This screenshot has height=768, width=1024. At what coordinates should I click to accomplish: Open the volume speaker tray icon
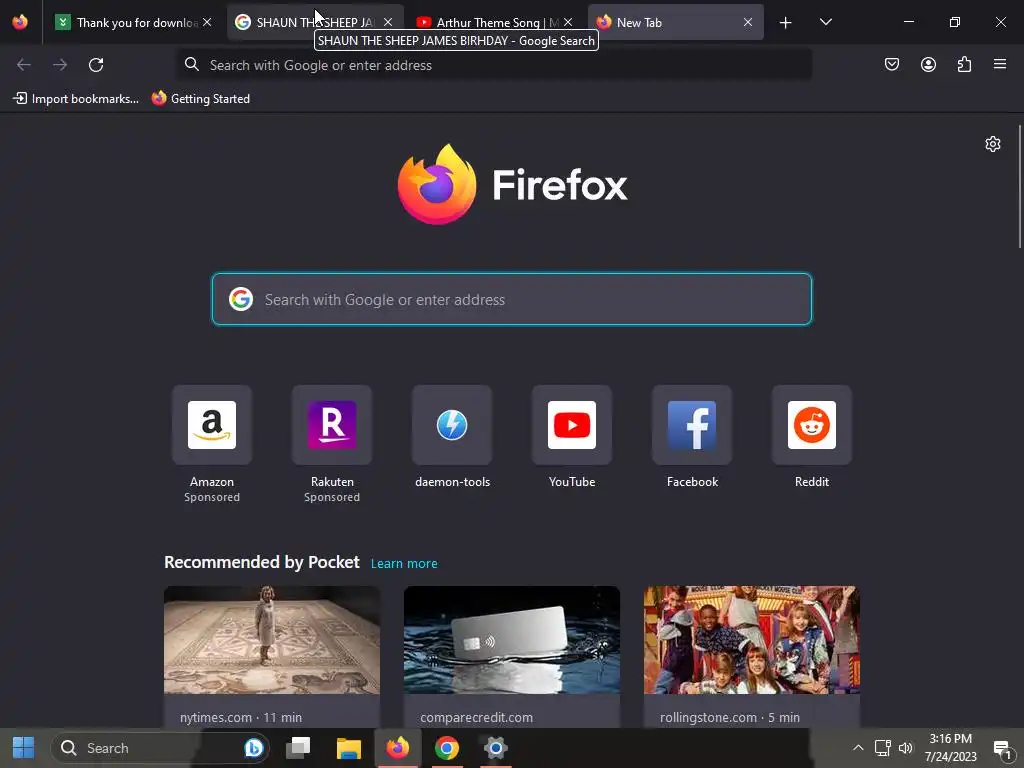(x=906, y=748)
